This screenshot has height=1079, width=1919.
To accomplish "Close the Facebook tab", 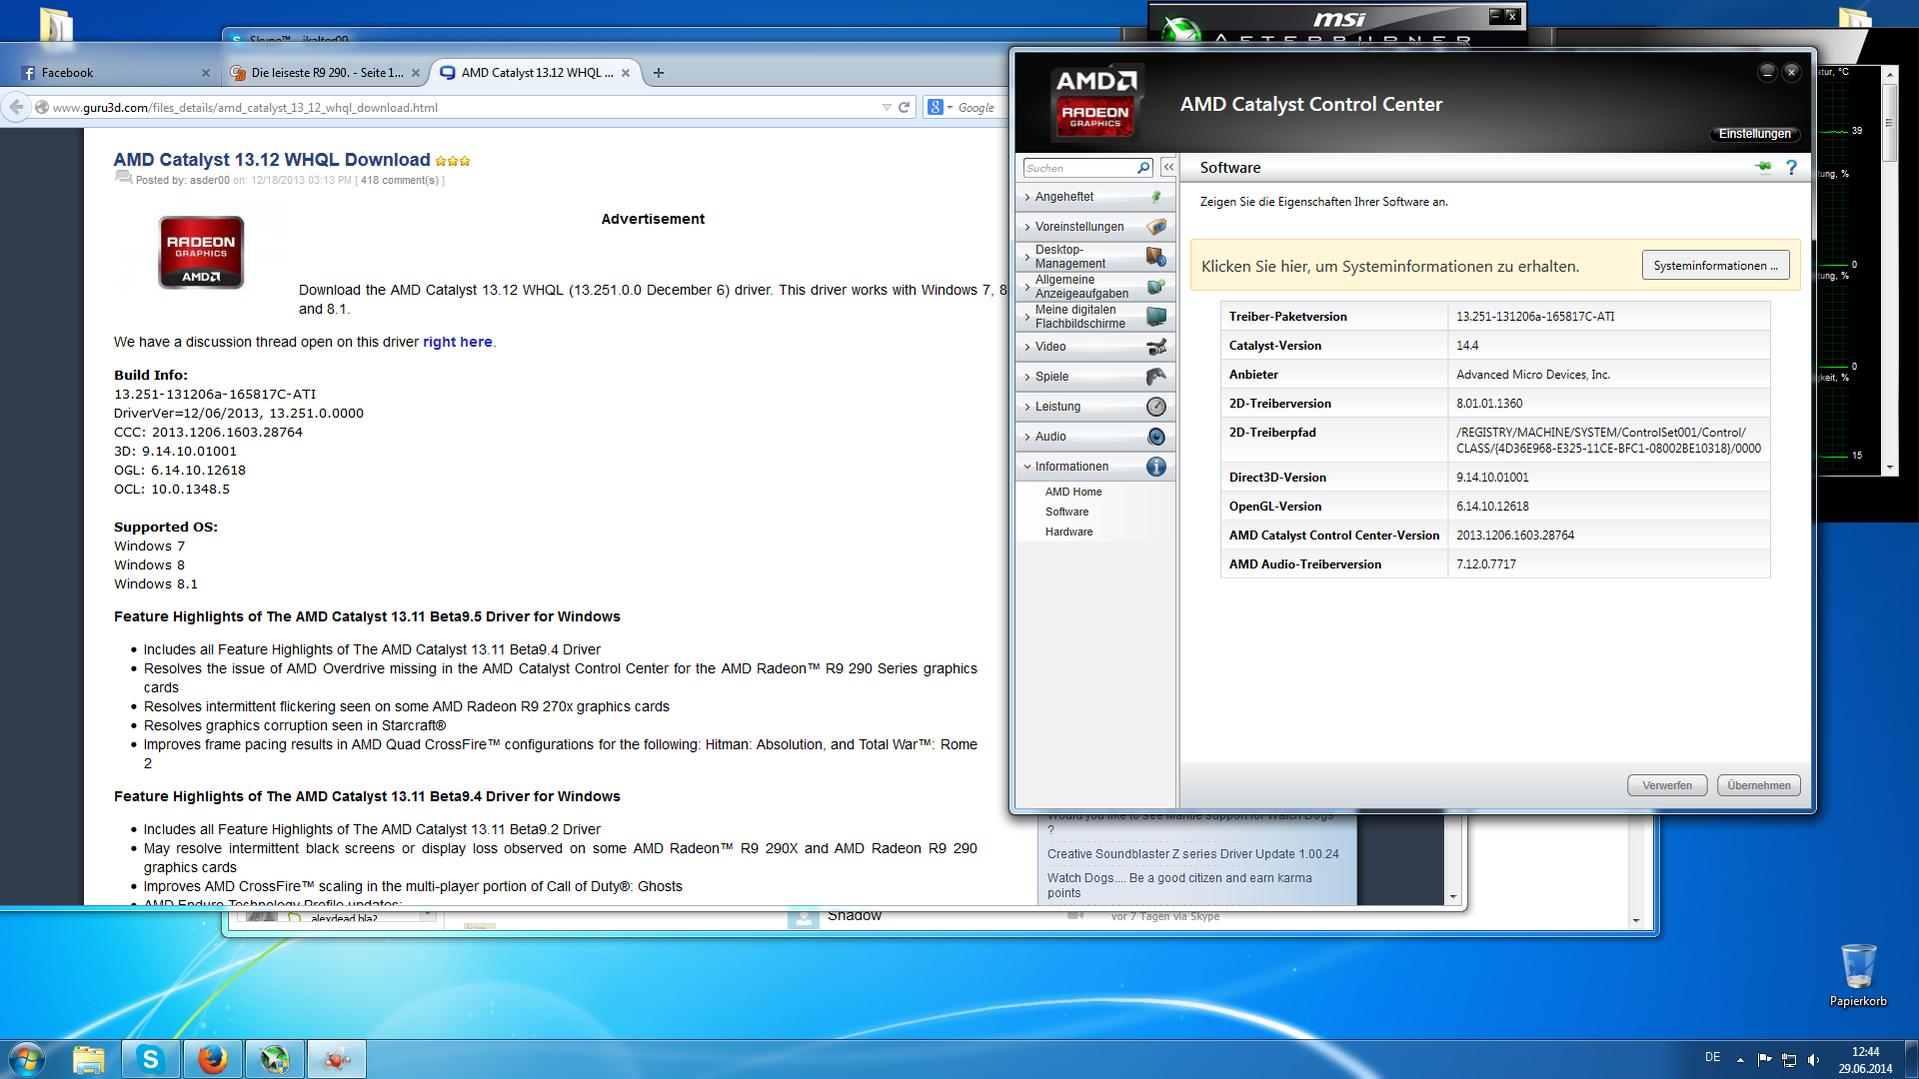I will [206, 73].
